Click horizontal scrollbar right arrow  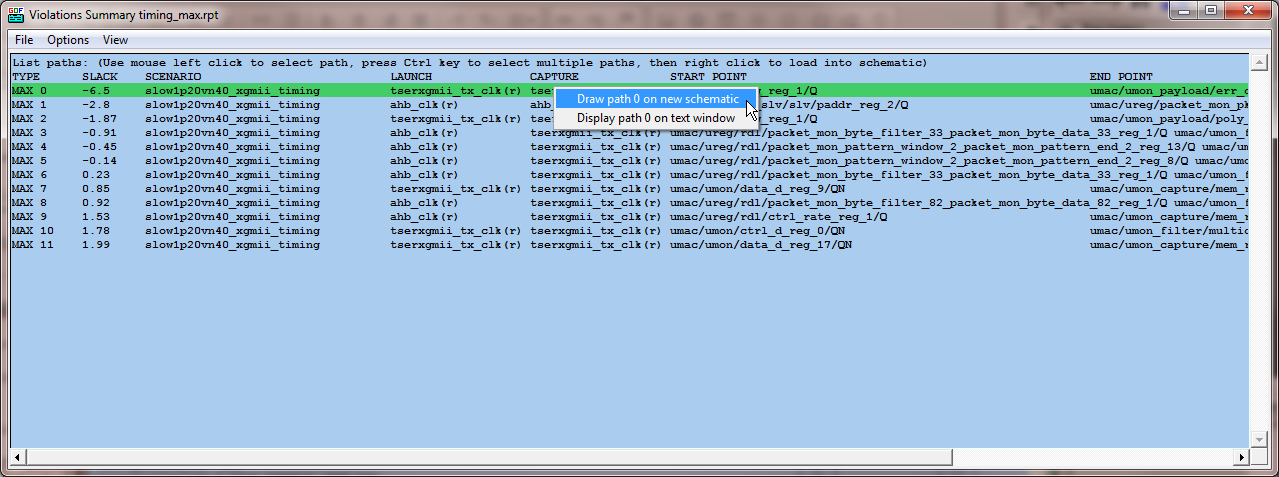coord(1241,457)
